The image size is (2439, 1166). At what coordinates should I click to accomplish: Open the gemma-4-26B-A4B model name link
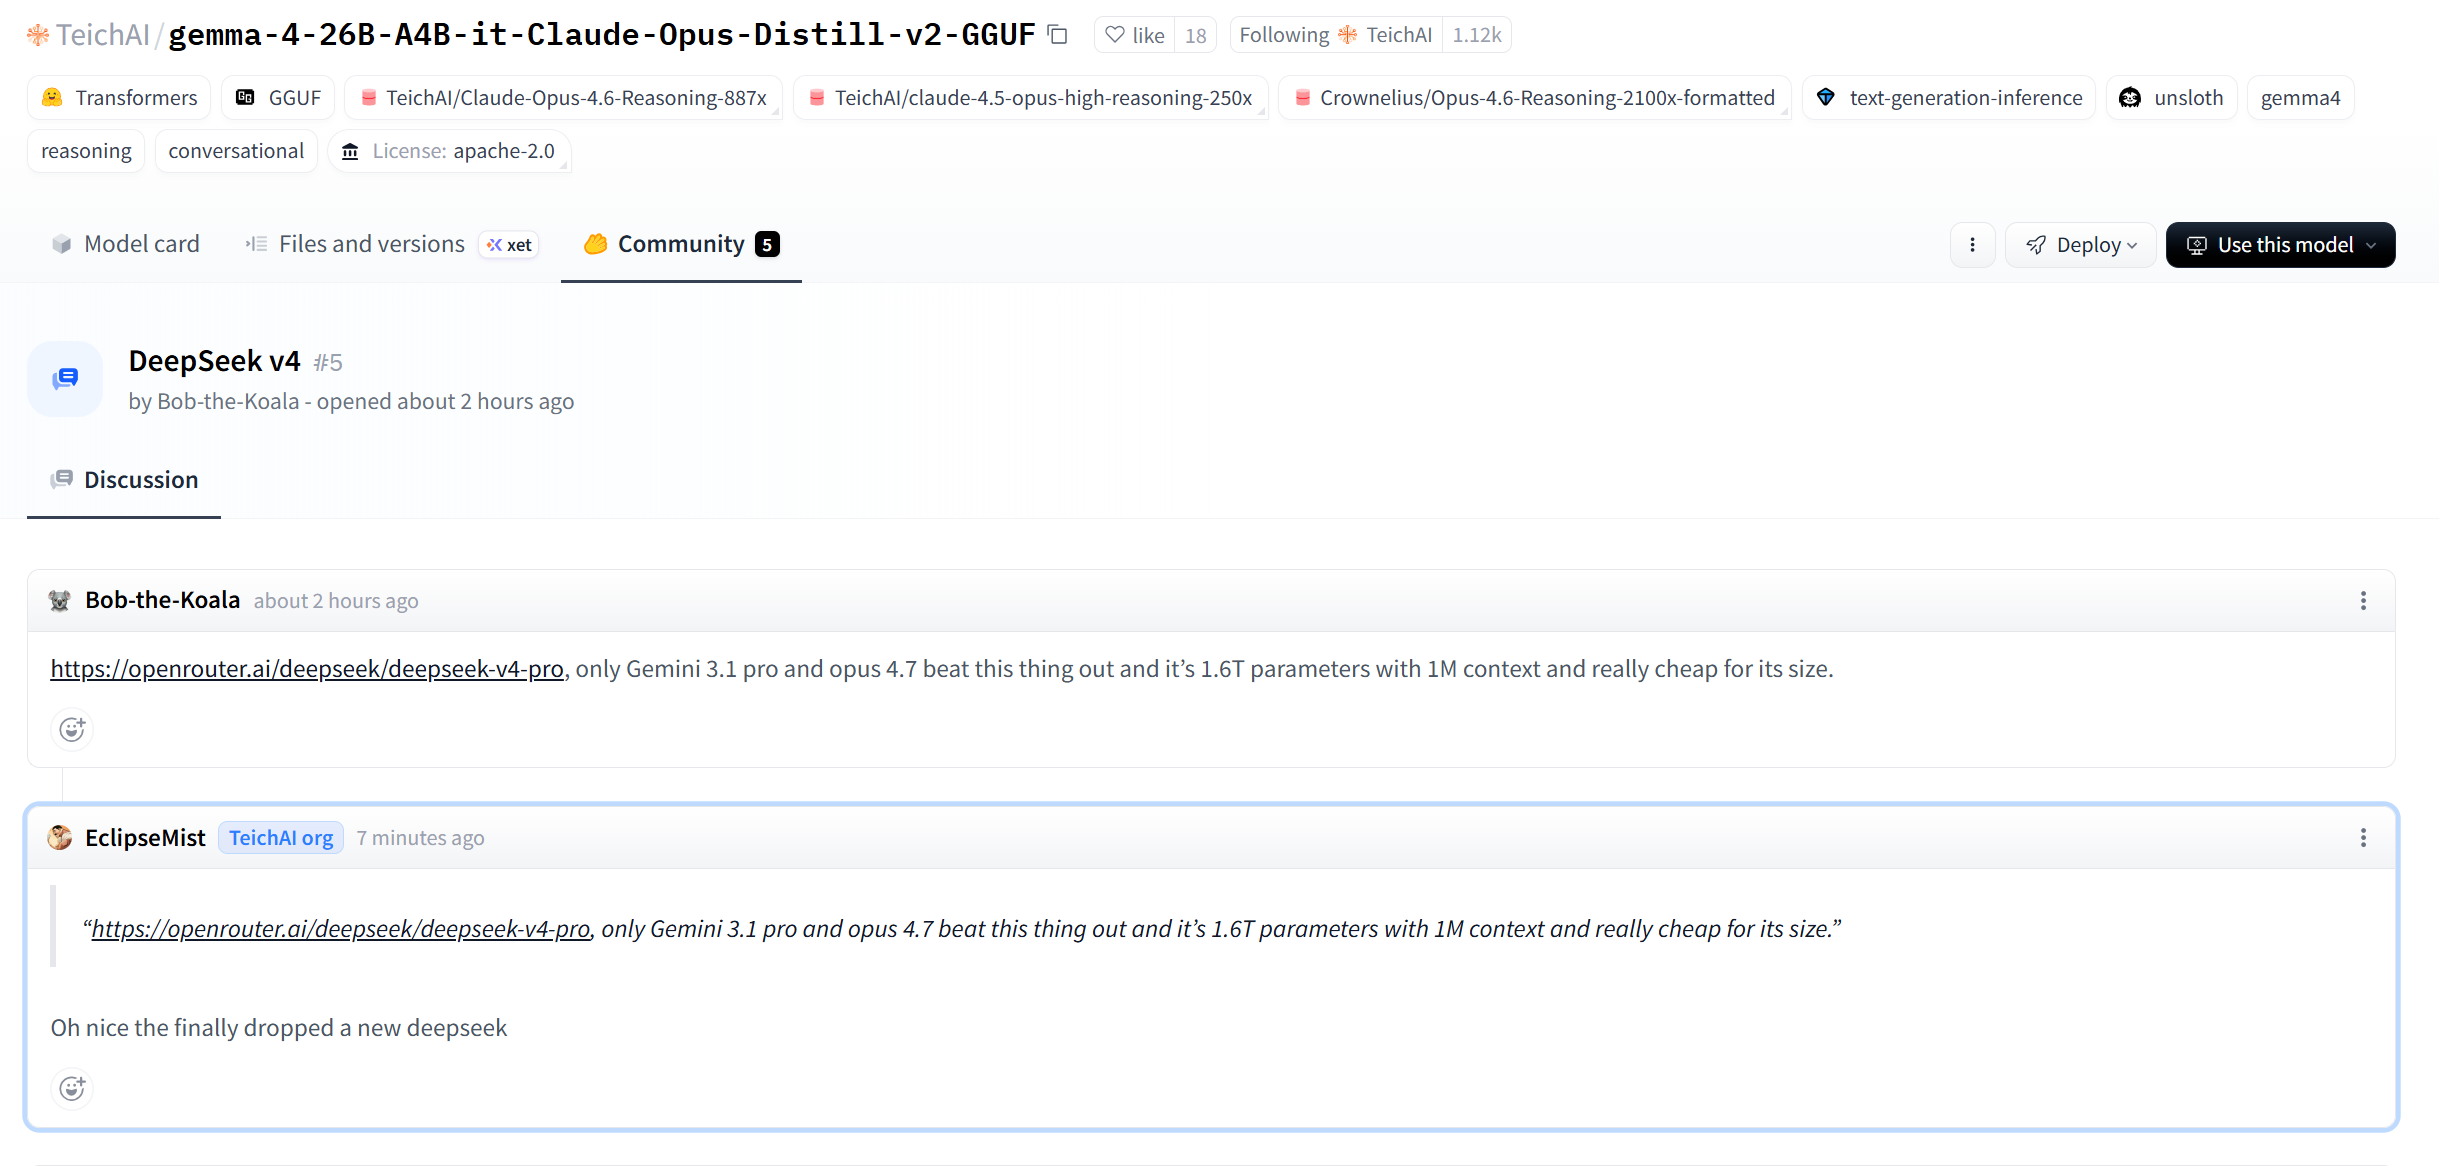[602, 35]
